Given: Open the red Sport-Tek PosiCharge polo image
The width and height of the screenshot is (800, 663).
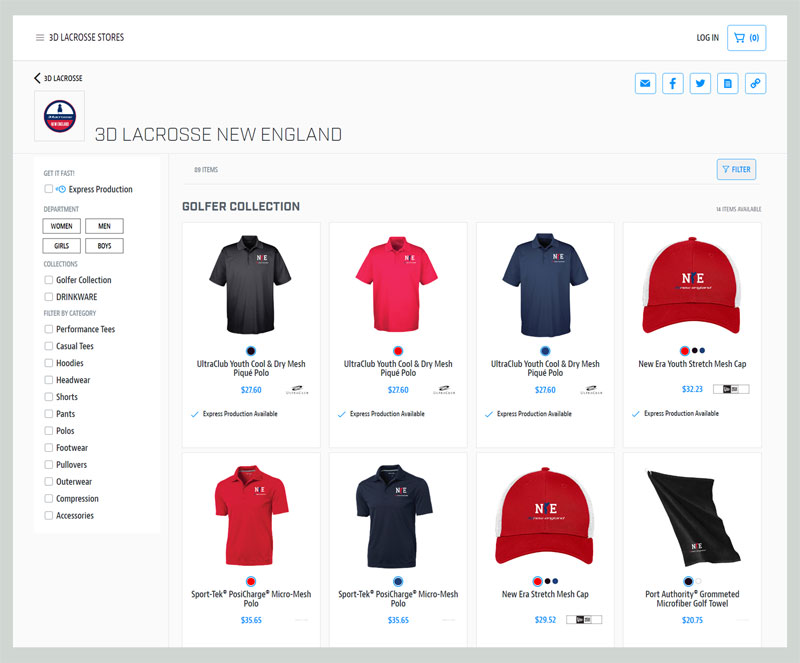Looking at the screenshot, I should click(251, 515).
